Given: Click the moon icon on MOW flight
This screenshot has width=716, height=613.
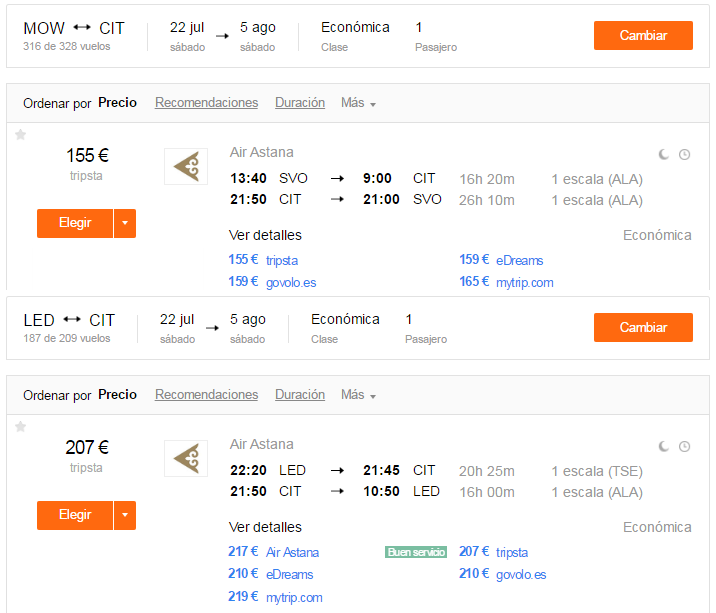Looking at the screenshot, I should [x=664, y=155].
